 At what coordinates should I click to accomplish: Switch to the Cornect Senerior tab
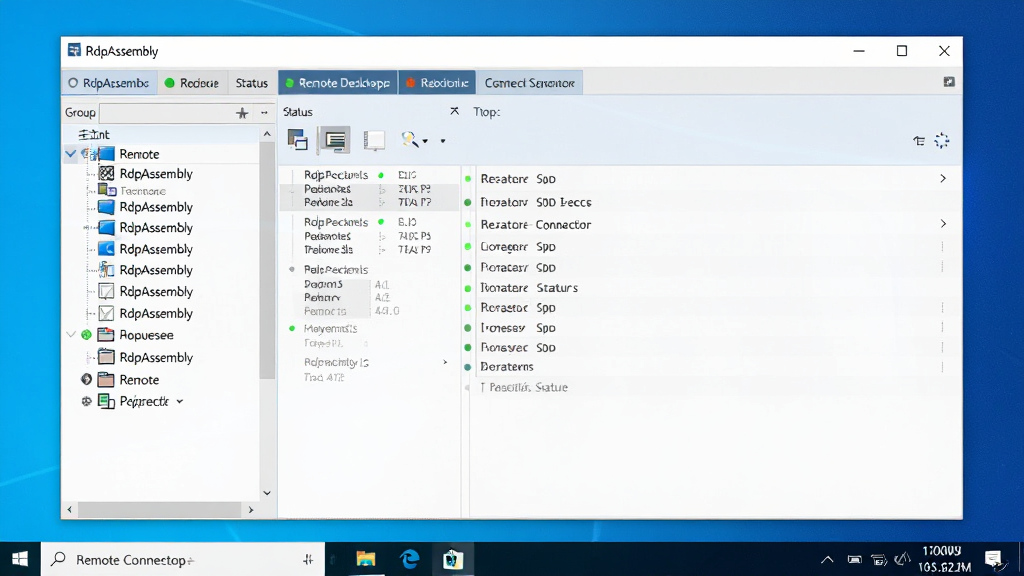[x=530, y=83]
